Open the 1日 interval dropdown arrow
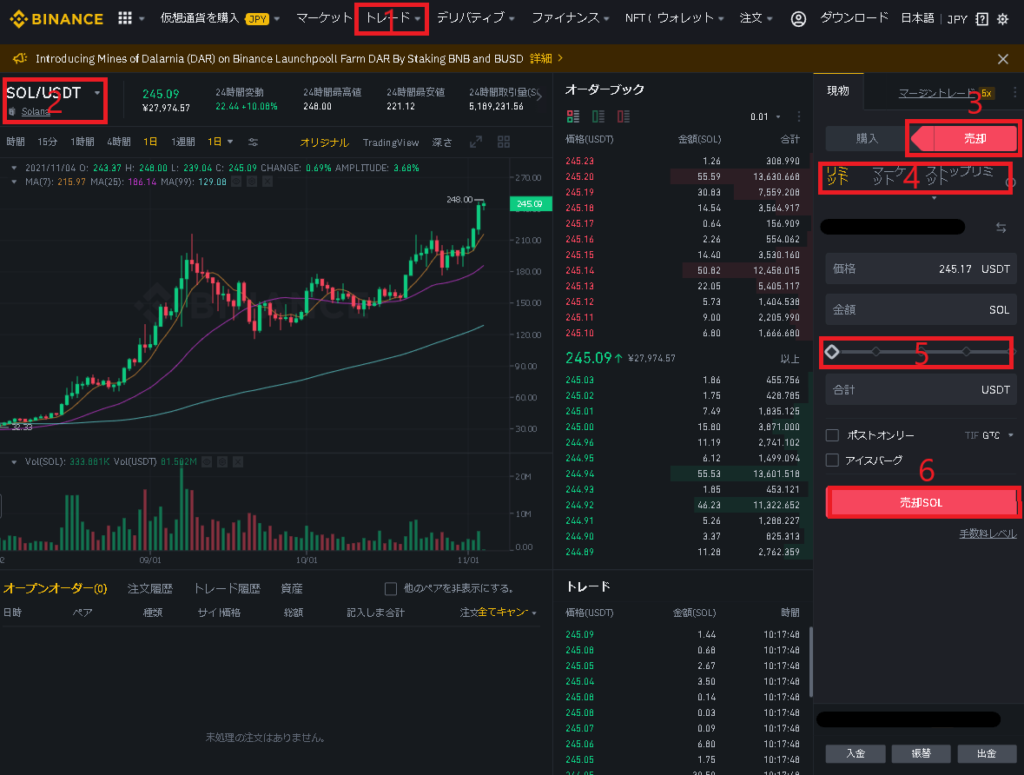Image resolution: width=1024 pixels, height=775 pixels. click(x=230, y=142)
